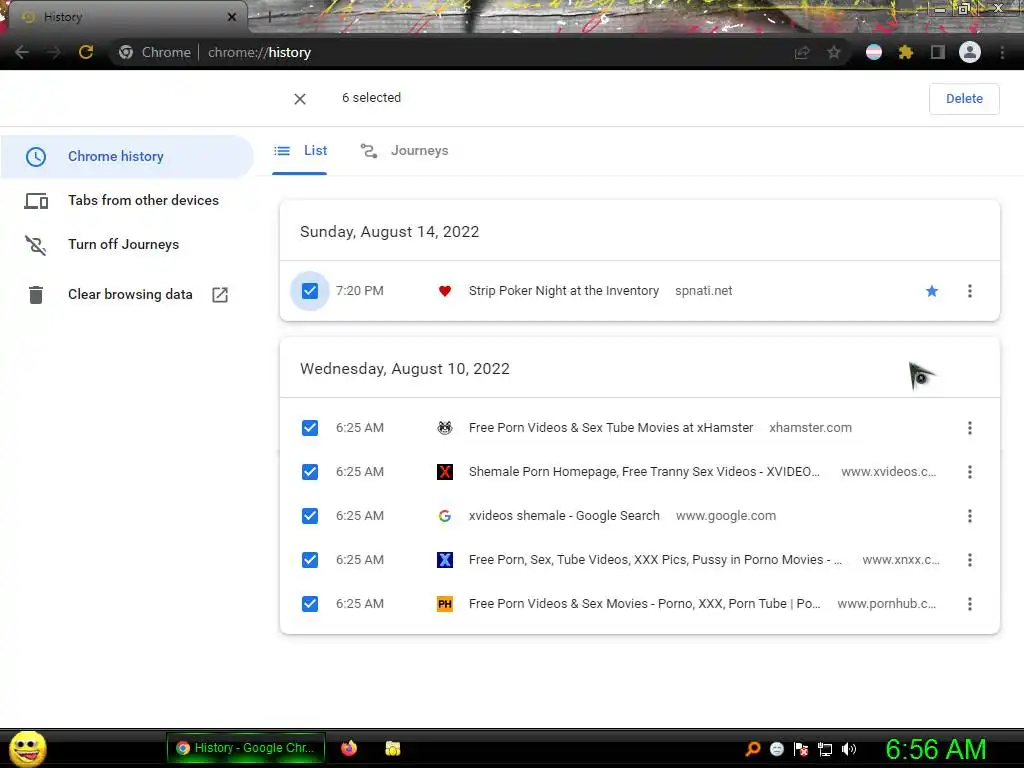The image size is (1024, 768).
Task: Open more actions menu for xhamster.com row
Action: tap(970, 428)
